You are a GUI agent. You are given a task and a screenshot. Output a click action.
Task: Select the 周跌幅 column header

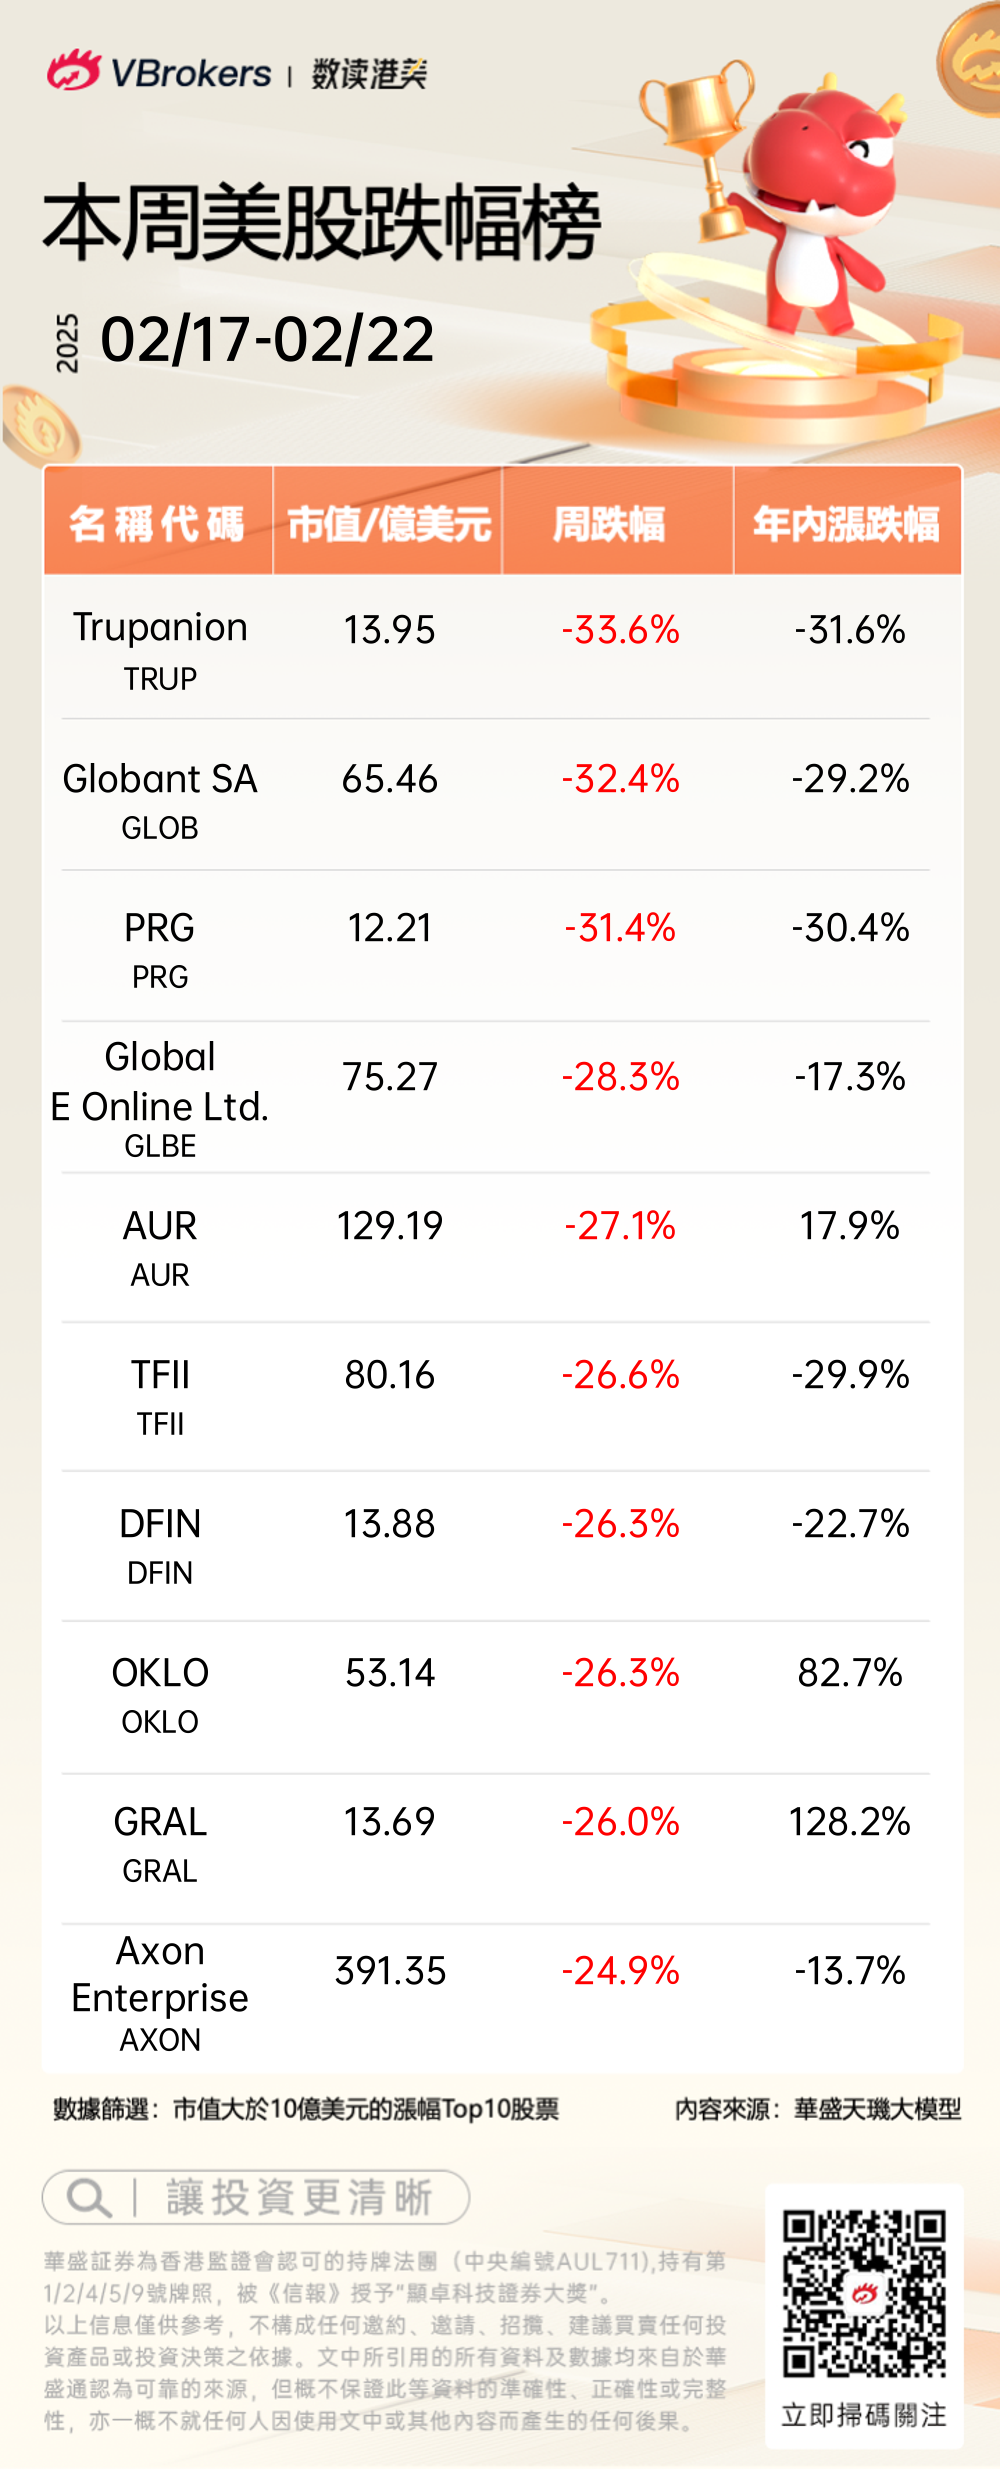click(609, 523)
